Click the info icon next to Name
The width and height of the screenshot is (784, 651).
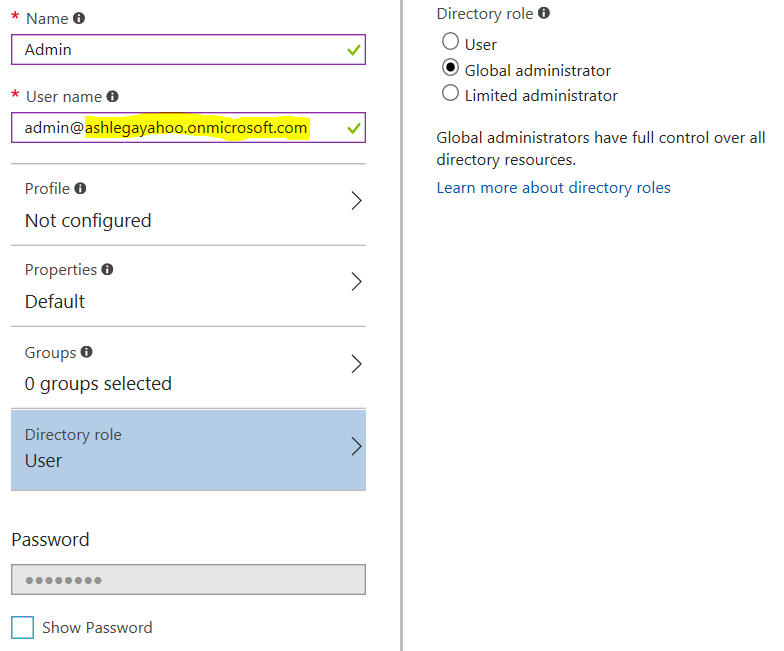79,18
